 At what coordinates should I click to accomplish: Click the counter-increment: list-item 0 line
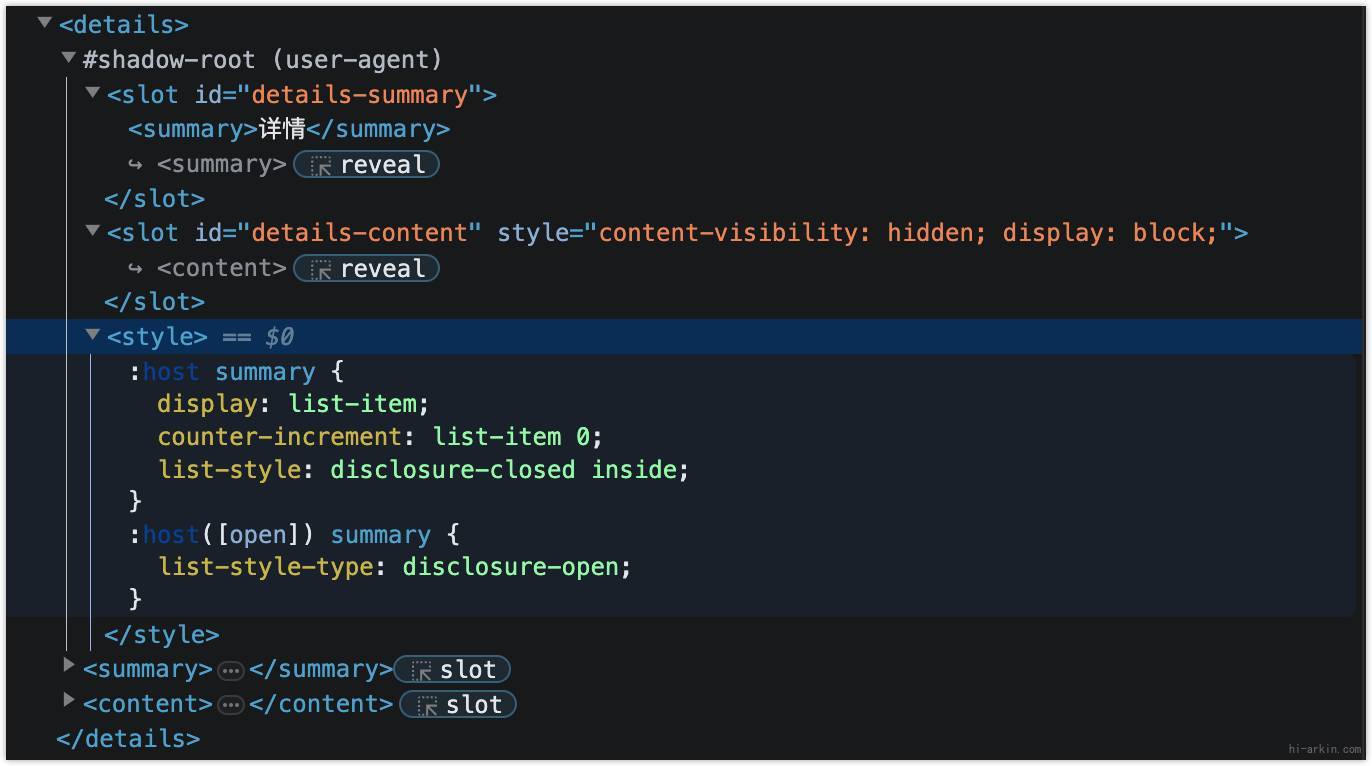coord(380,437)
